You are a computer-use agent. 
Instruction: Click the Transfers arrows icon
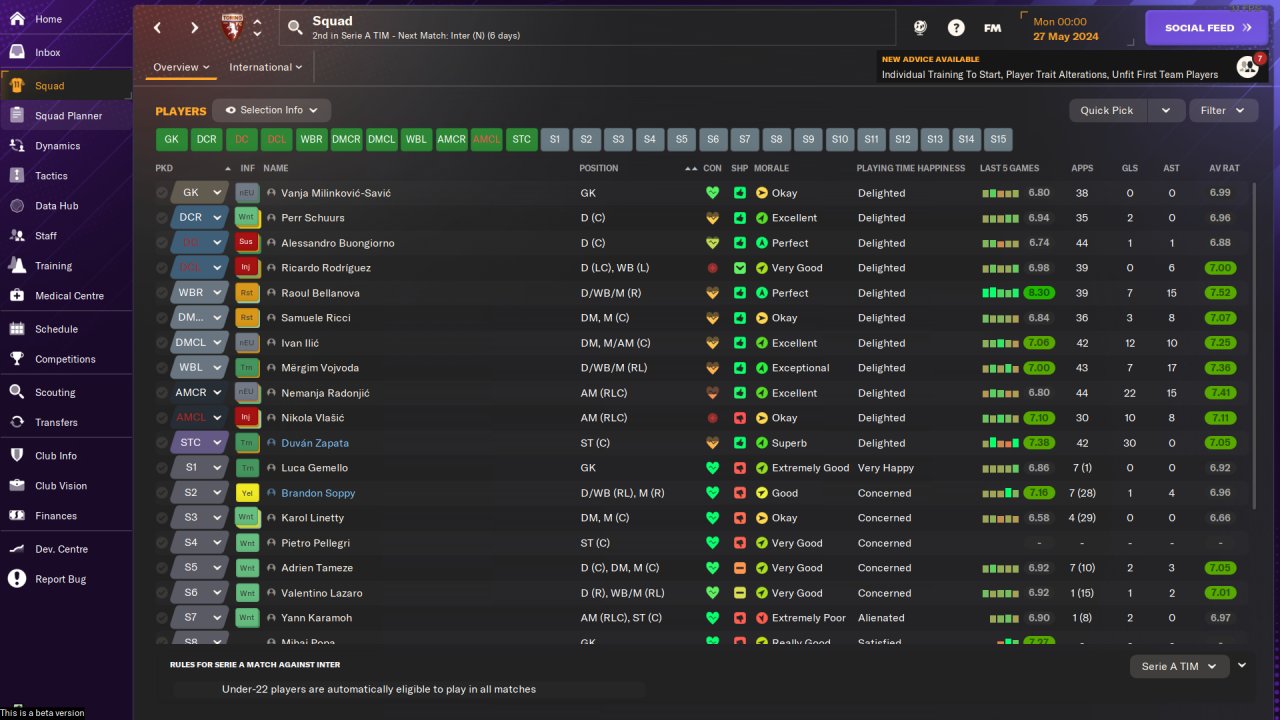pyautogui.click(x=16, y=422)
